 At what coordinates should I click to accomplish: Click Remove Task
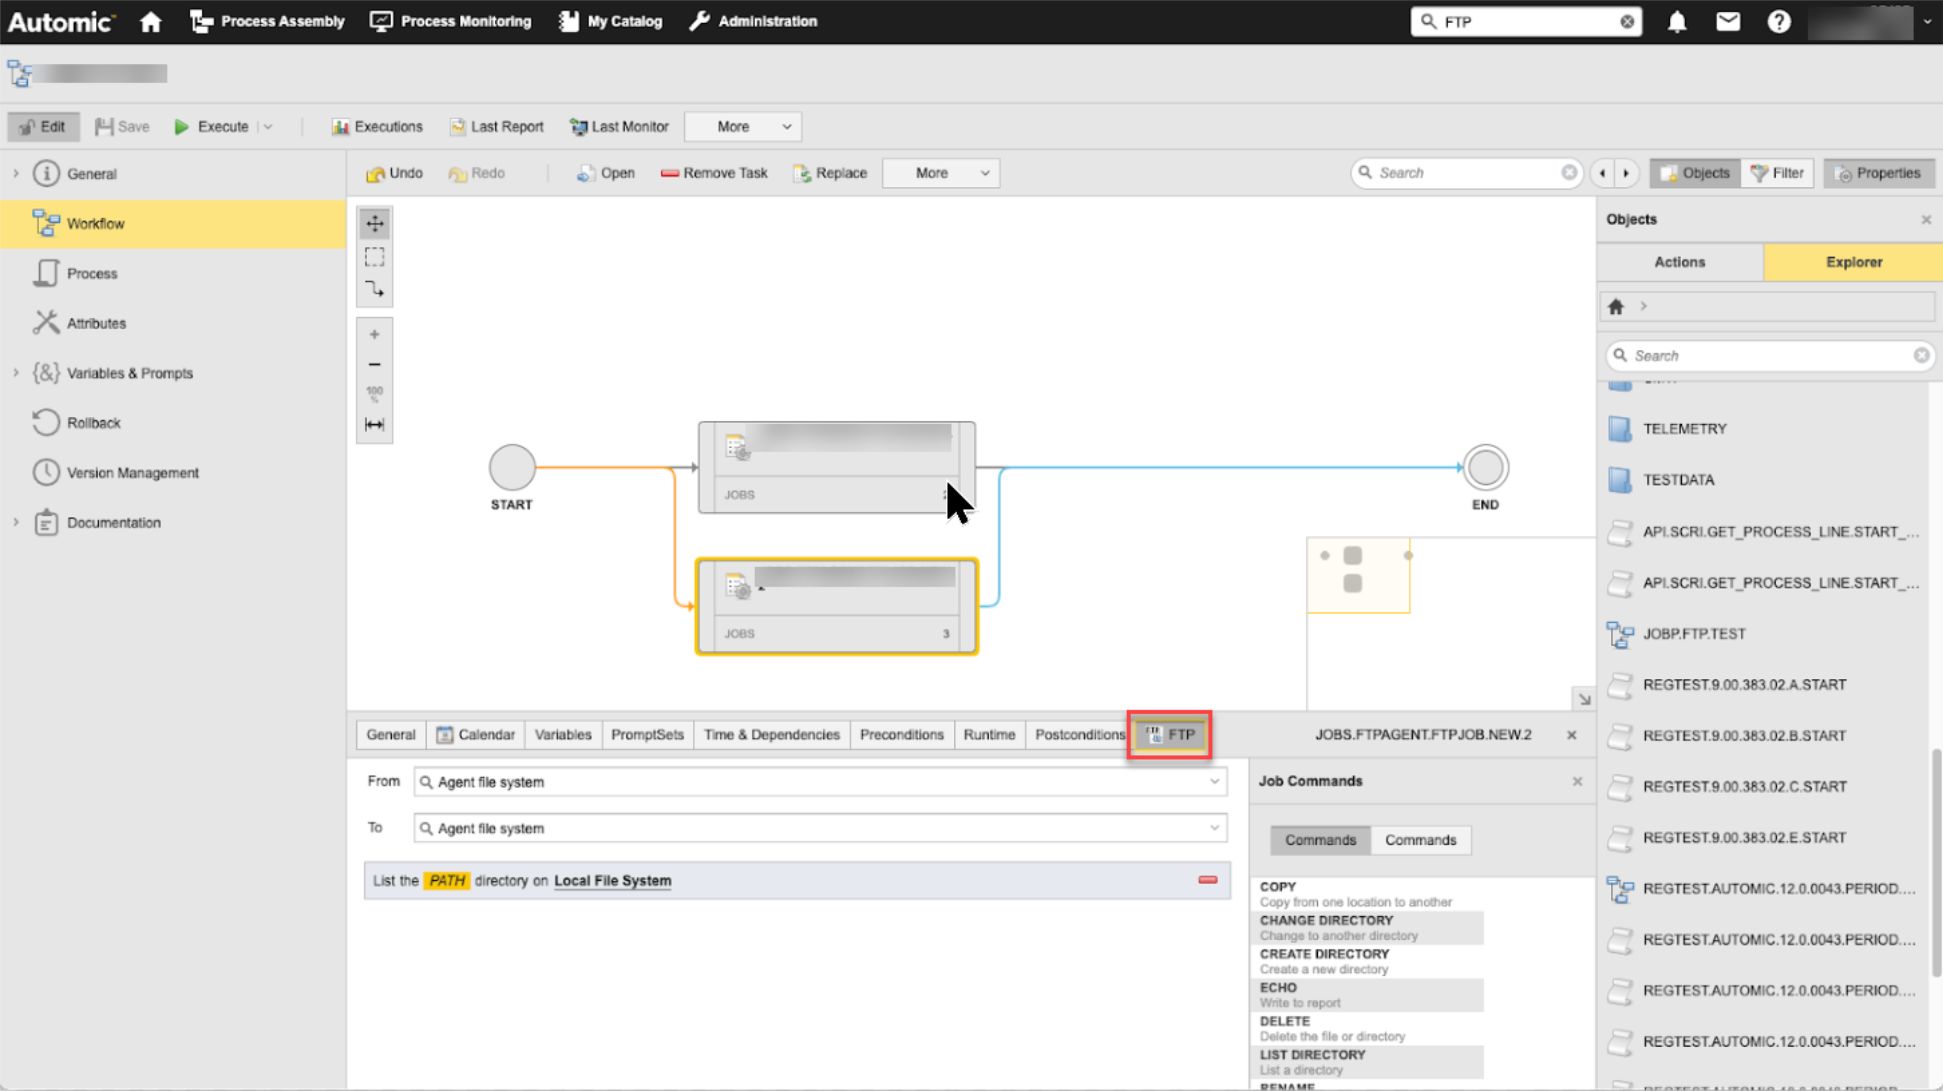[x=714, y=173]
